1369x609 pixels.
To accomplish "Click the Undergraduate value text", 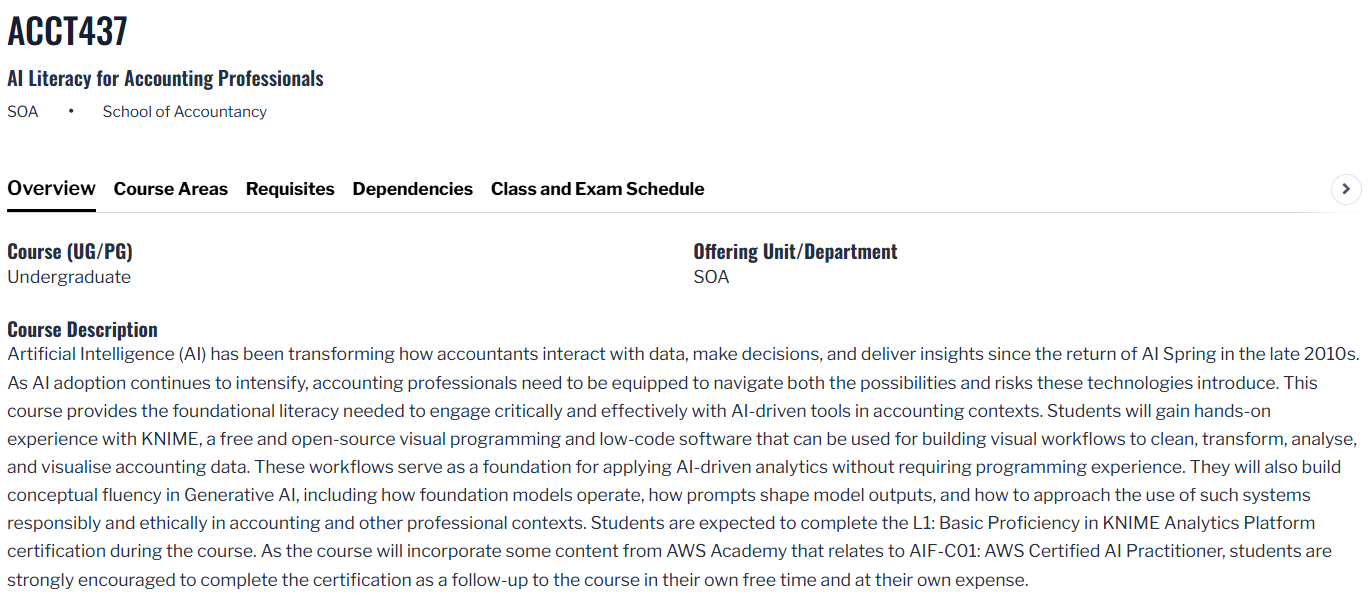I will coord(69,277).
